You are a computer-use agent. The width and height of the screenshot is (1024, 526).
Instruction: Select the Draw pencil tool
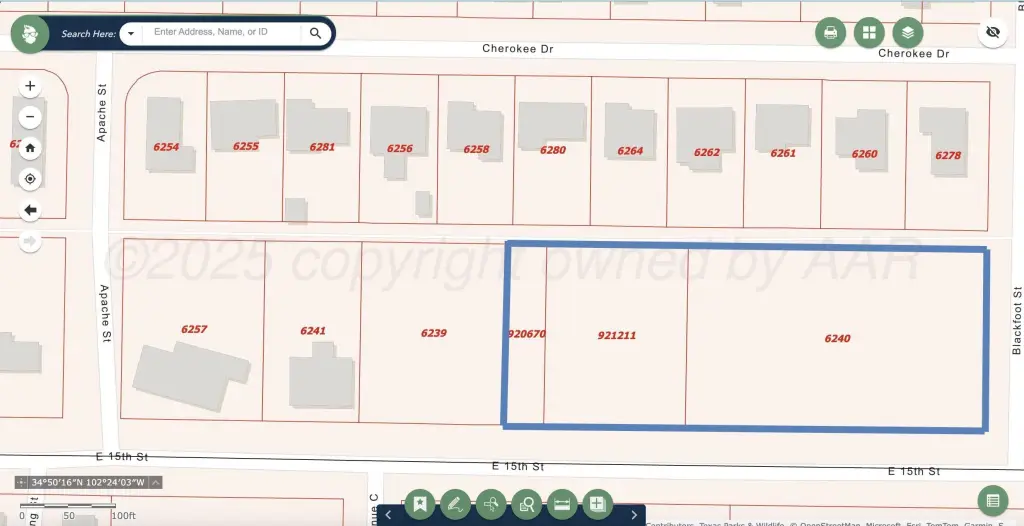coord(455,504)
